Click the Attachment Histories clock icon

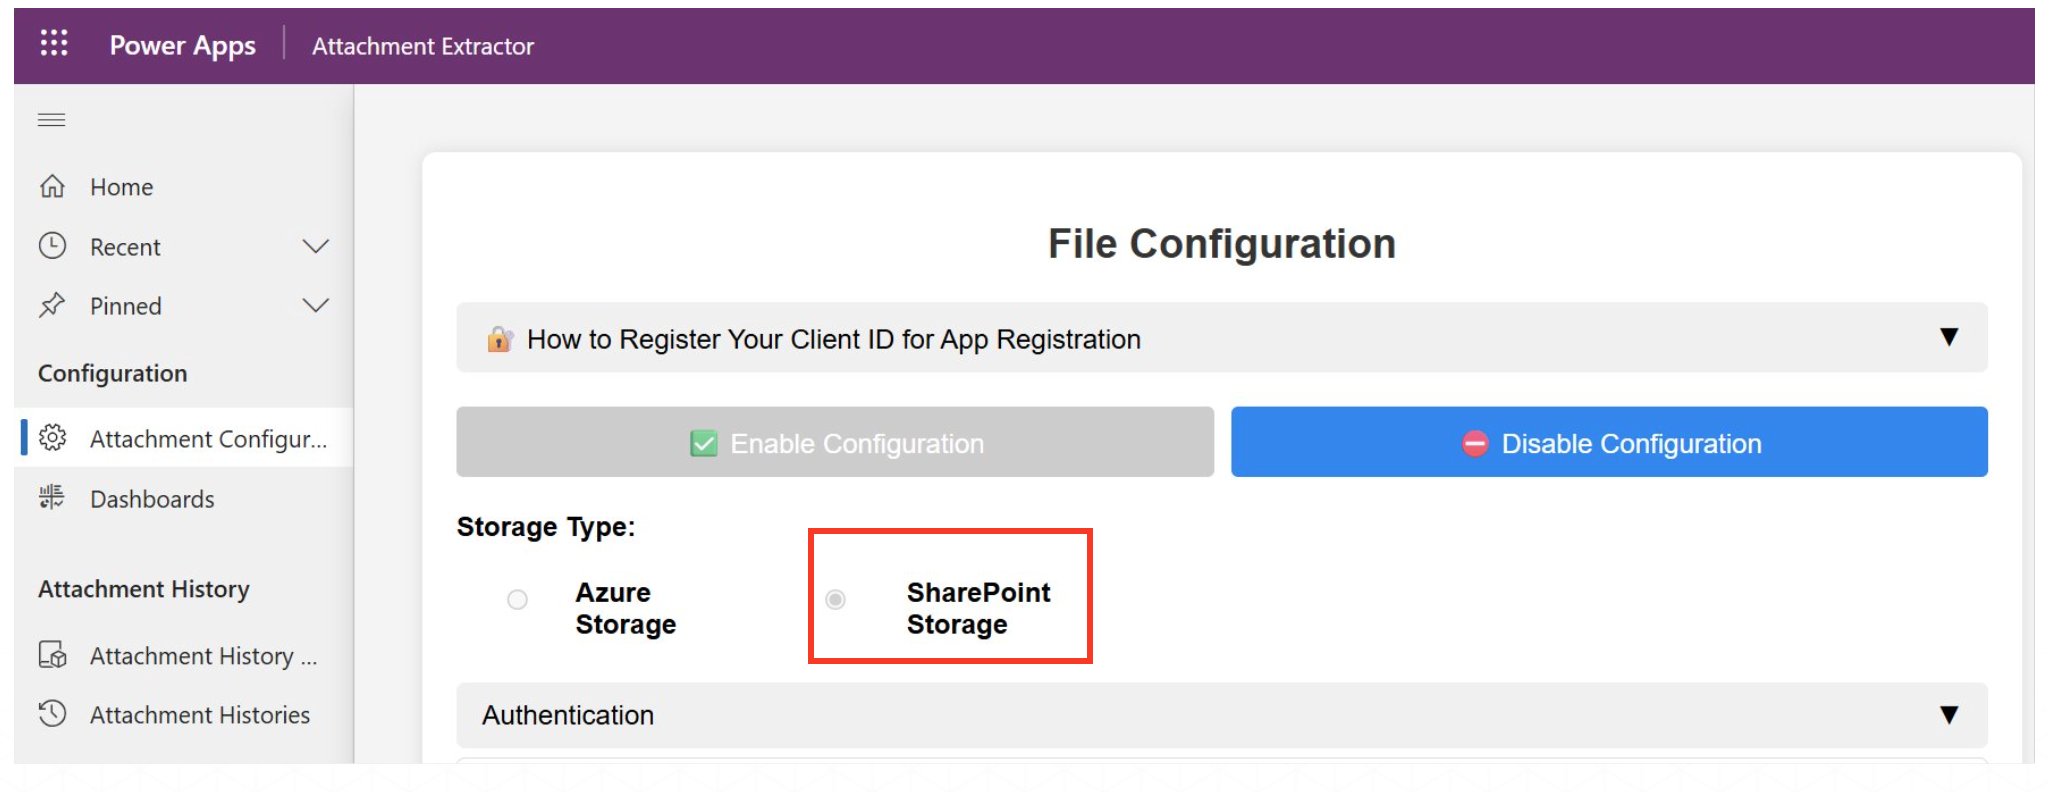tap(52, 714)
